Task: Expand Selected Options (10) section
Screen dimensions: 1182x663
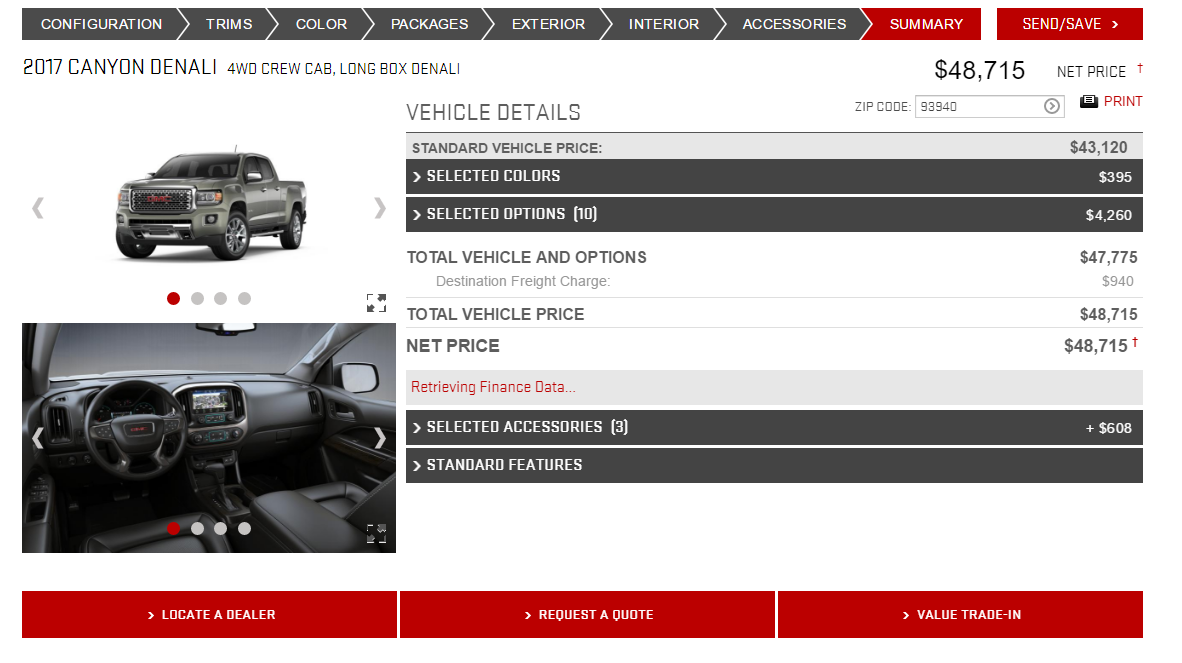Action: coord(774,215)
